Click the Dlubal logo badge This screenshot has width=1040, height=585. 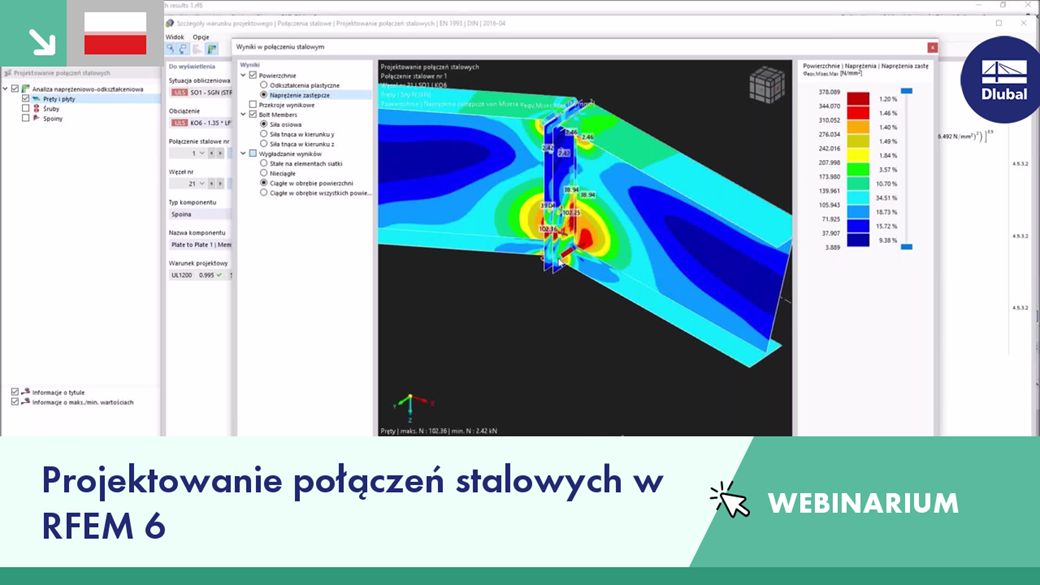tap(1003, 80)
